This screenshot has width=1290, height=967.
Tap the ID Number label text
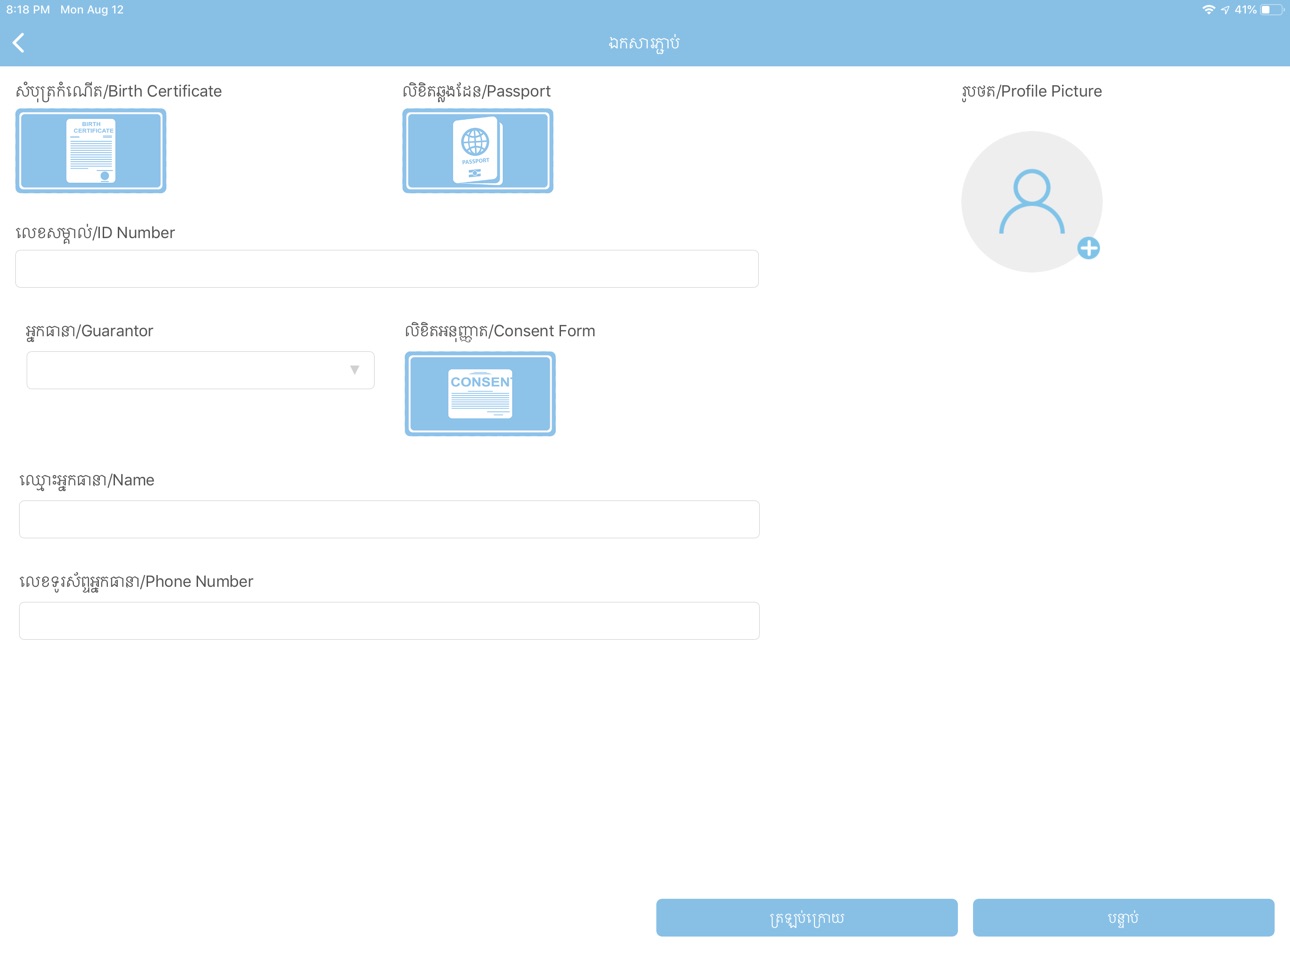(x=95, y=233)
